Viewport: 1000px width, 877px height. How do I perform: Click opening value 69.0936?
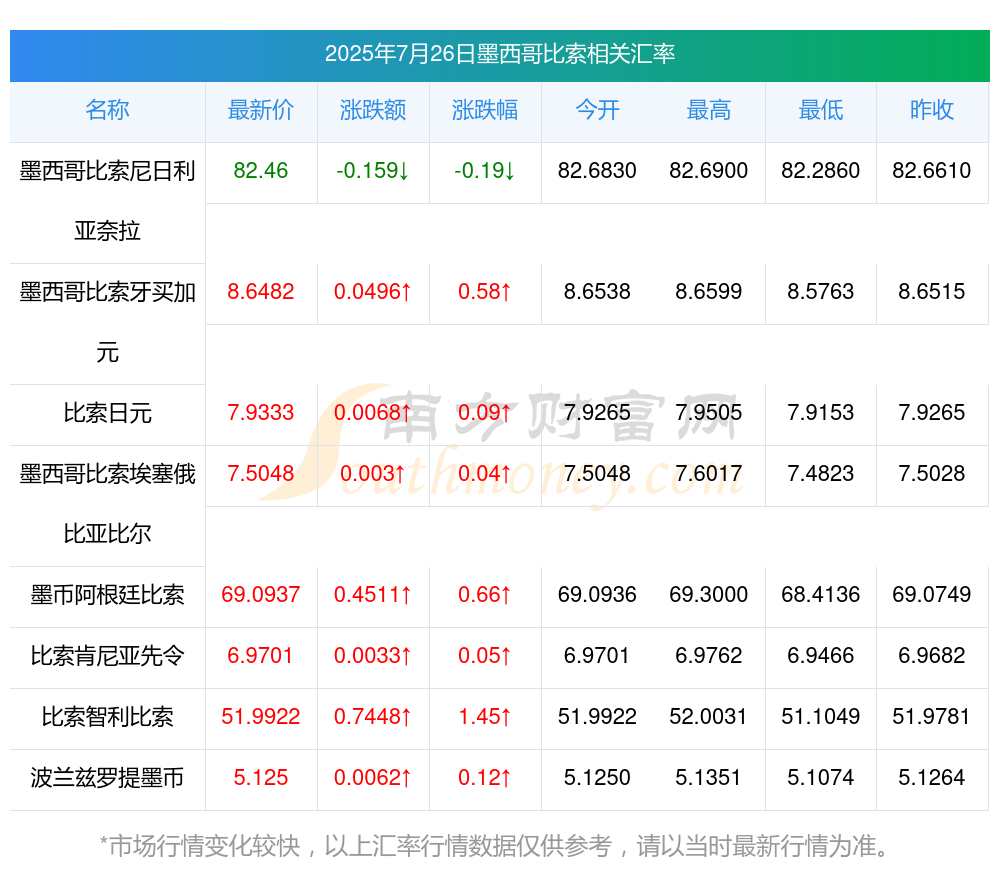pyautogui.click(x=597, y=594)
